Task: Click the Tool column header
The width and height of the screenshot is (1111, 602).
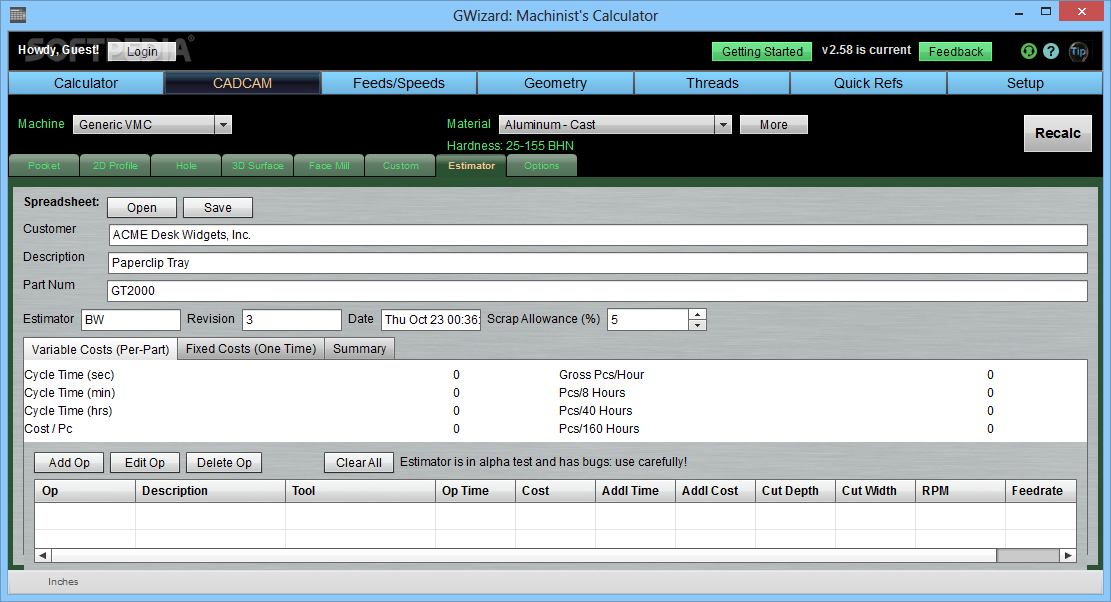Action: pyautogui.click(x=361, y=491)
